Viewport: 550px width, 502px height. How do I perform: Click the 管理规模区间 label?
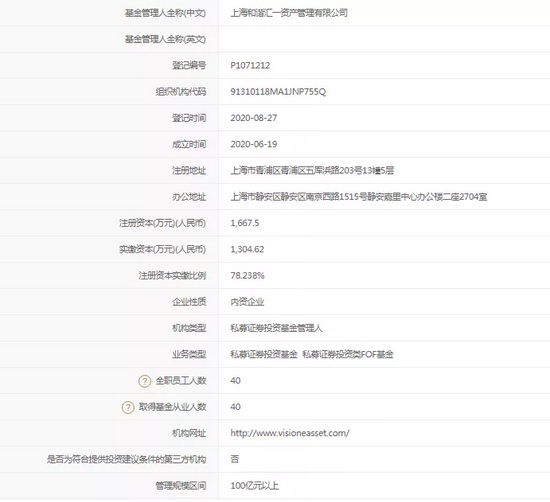tap(181, 486)
